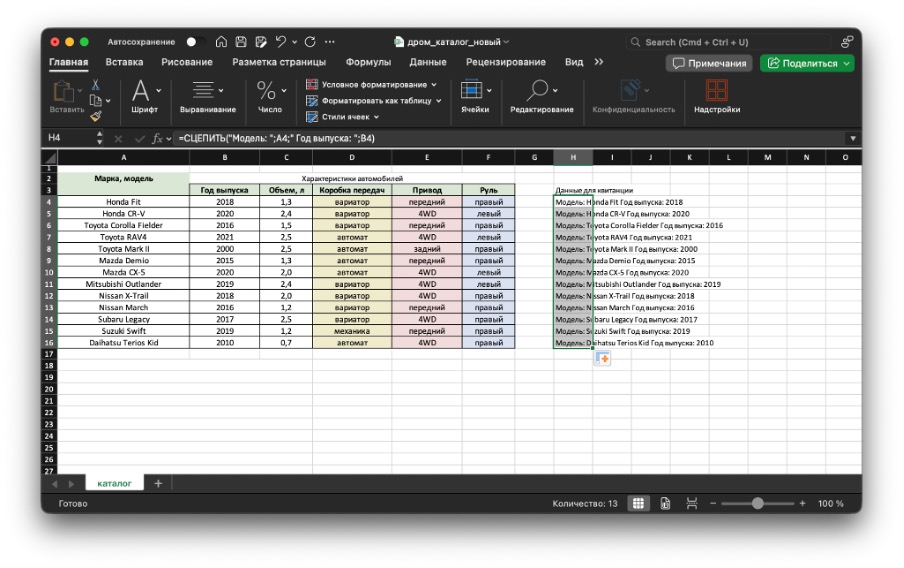This screenshot has width=904, height=568.
Task: Click the fx insert function icon
Action: pos(157,138)
